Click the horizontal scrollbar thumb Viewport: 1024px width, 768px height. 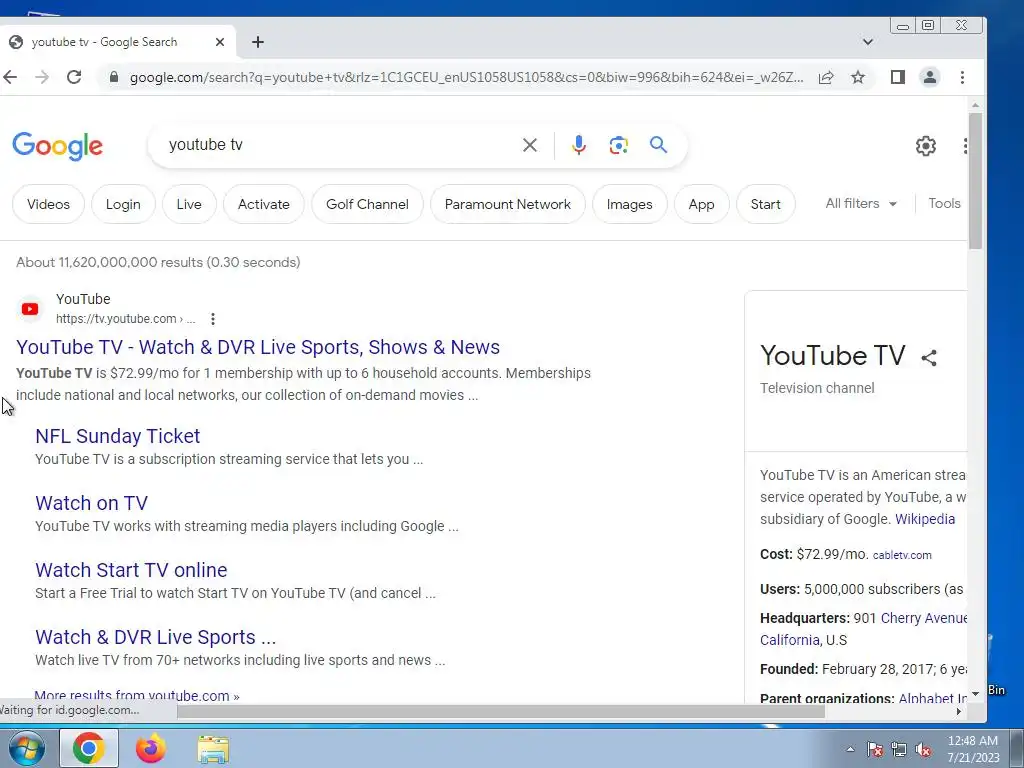pyautogui.click(x=501, y=711)
